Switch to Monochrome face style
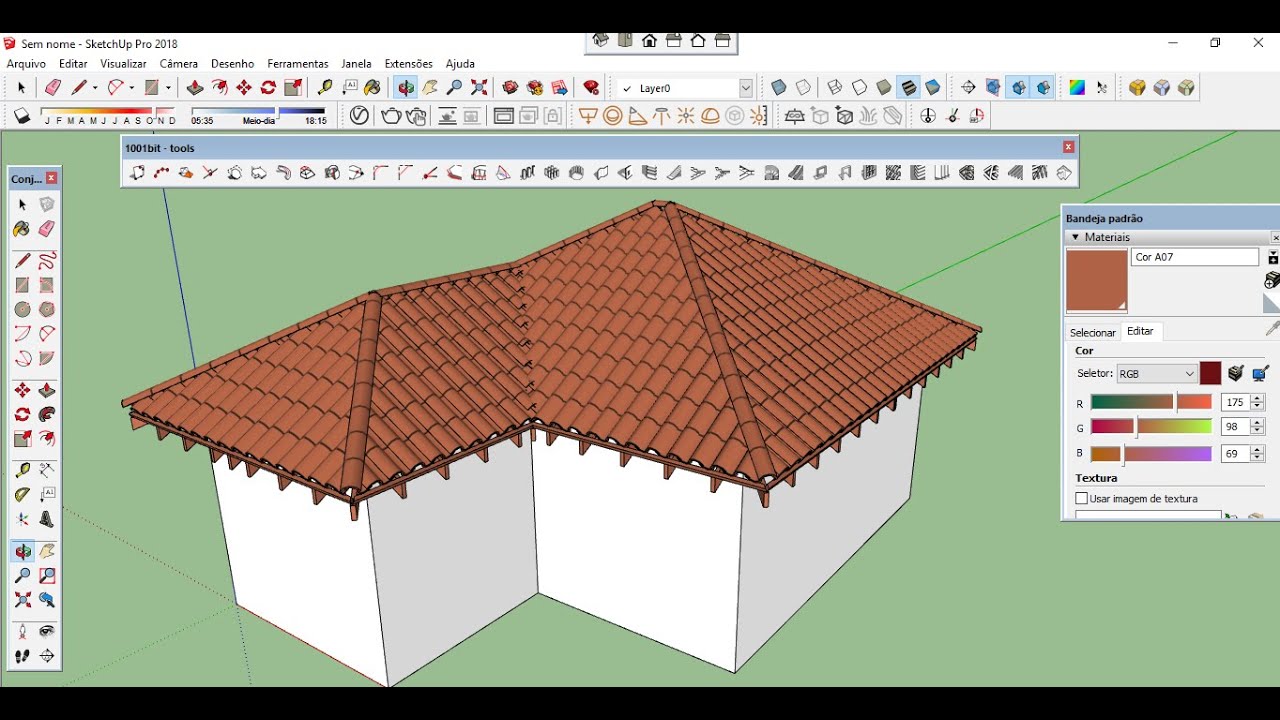Image resolution: width=1280 pixels, height=720 pixels. [x=933, y=88]
